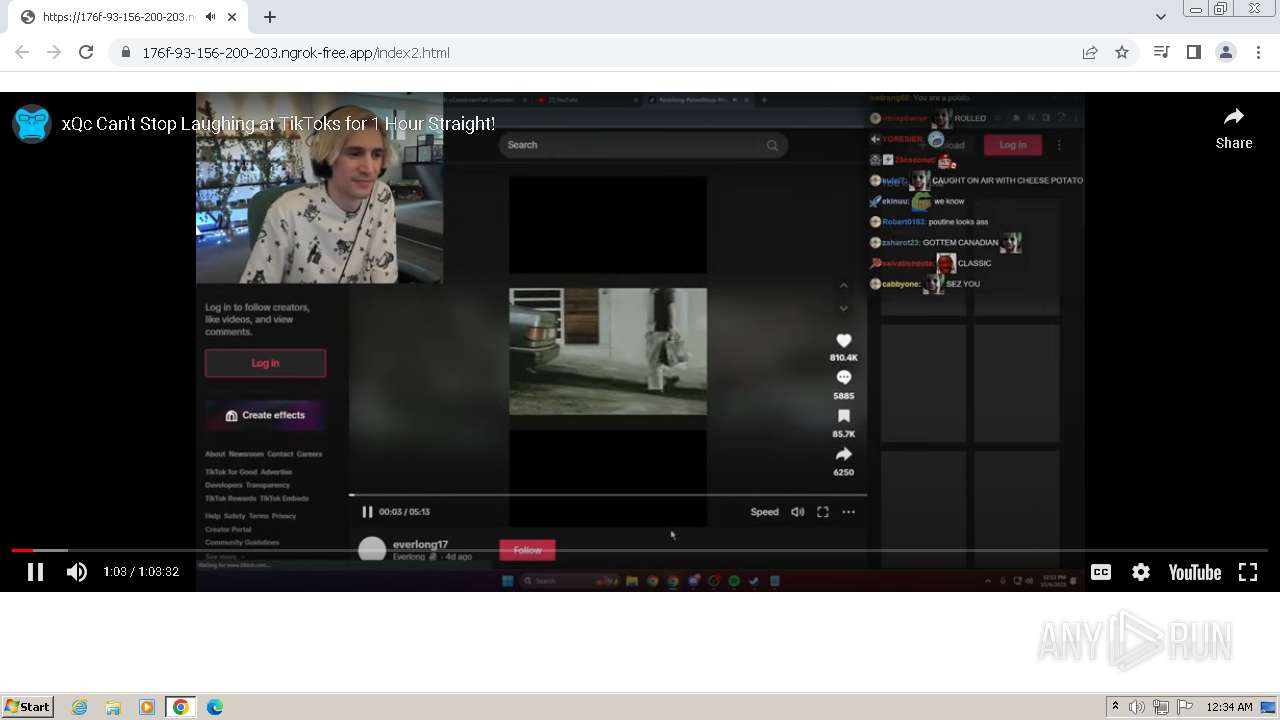Screen dimensions: 1280x720
Task: Toggle the Chrome side panel
Action: tap(1193, 52)
